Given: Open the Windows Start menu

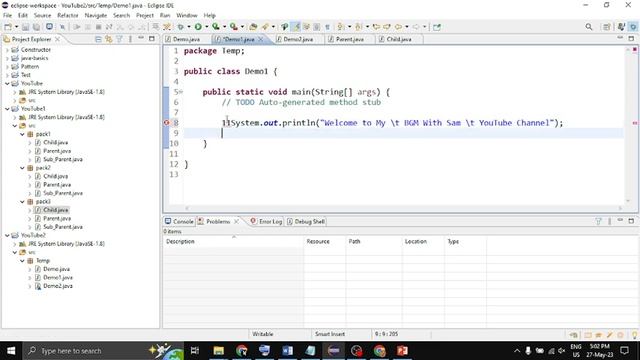Looking at the screenshot, I should pos(11,351).
